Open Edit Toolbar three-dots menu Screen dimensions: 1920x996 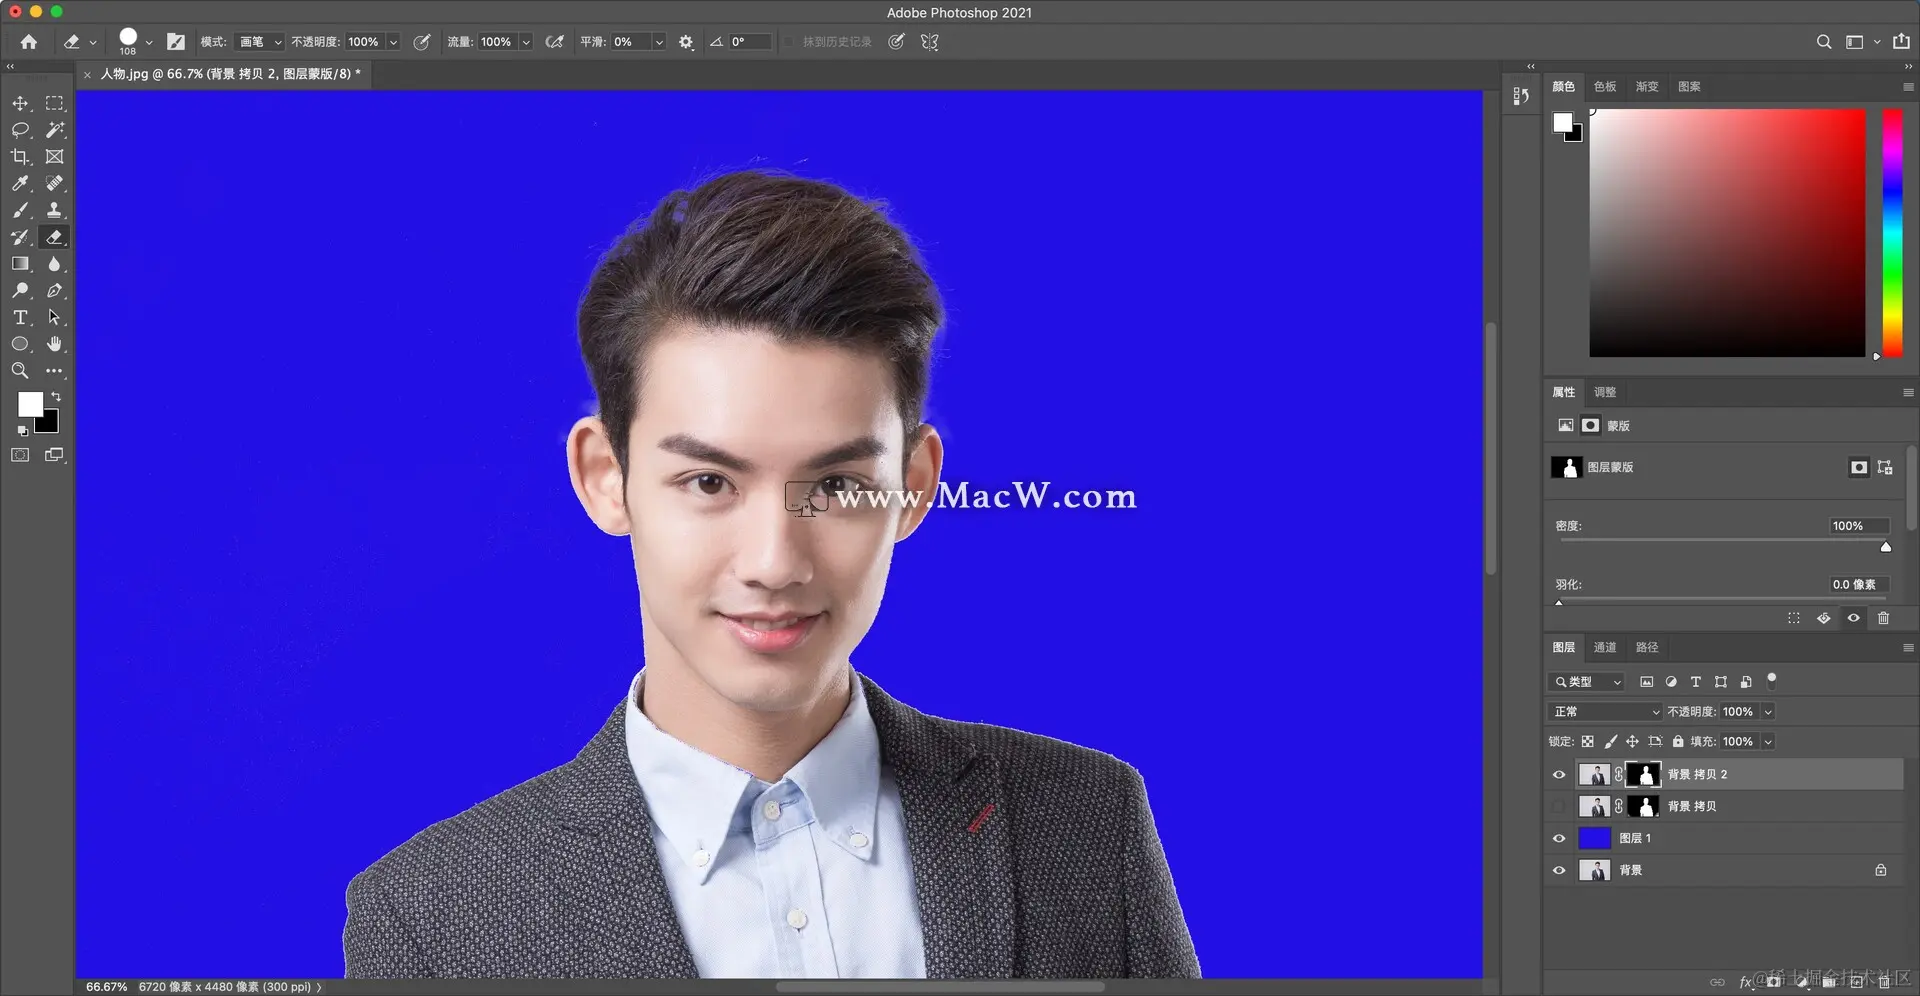(x=54, y=371)
